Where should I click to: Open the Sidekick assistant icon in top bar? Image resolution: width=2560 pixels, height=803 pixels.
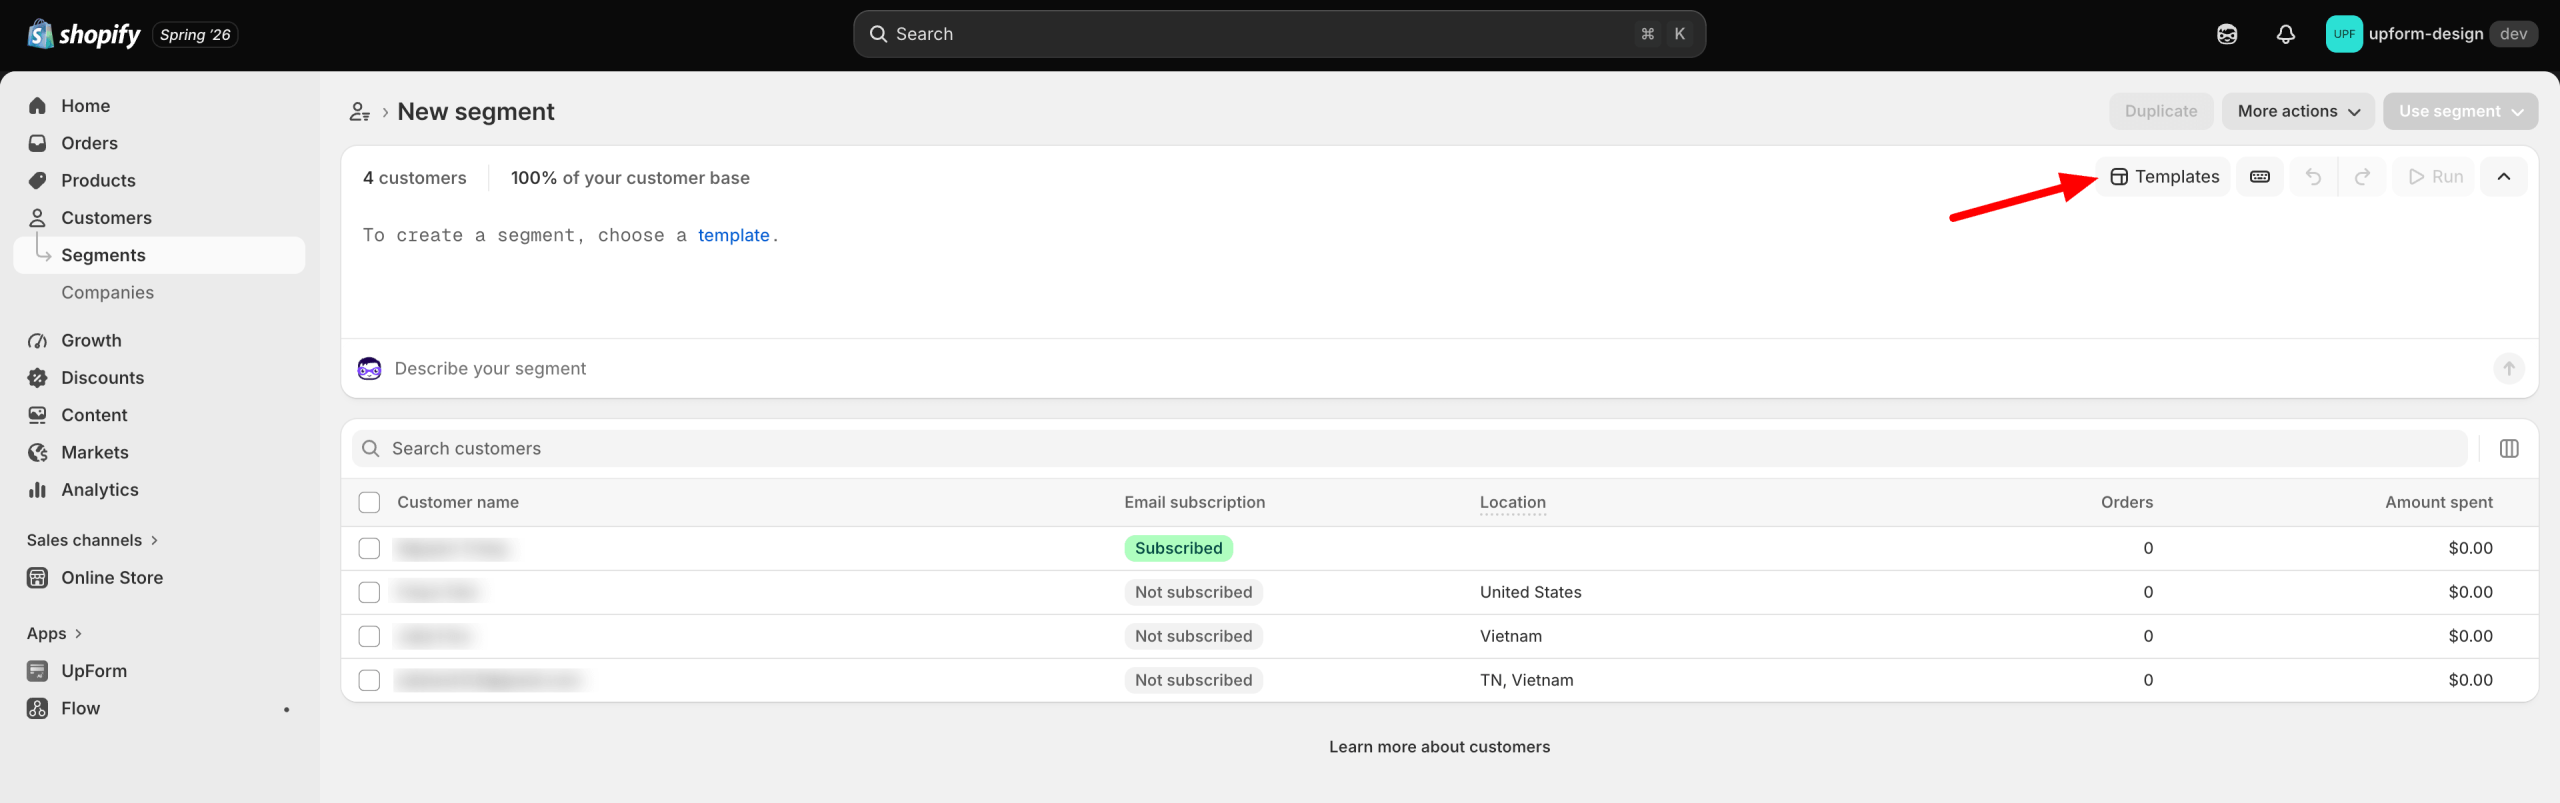2227,34
